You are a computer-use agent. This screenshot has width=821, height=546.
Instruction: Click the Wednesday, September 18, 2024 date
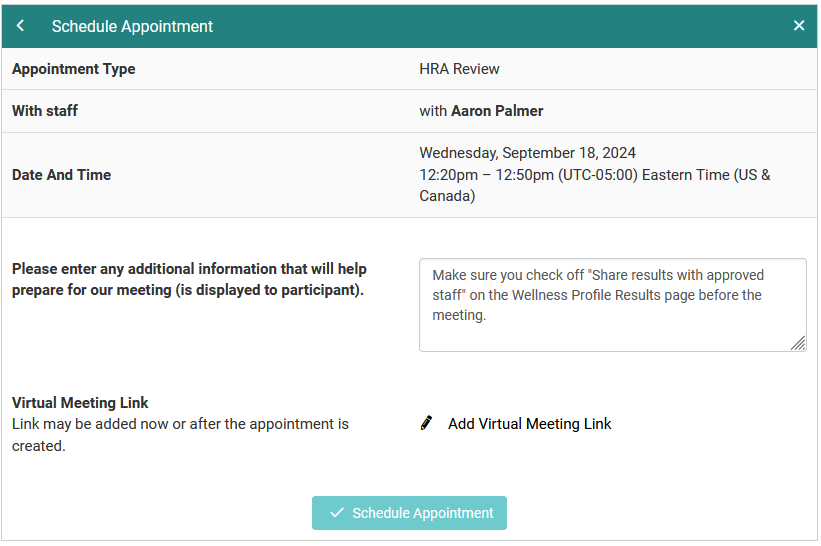tap(527, 153)
